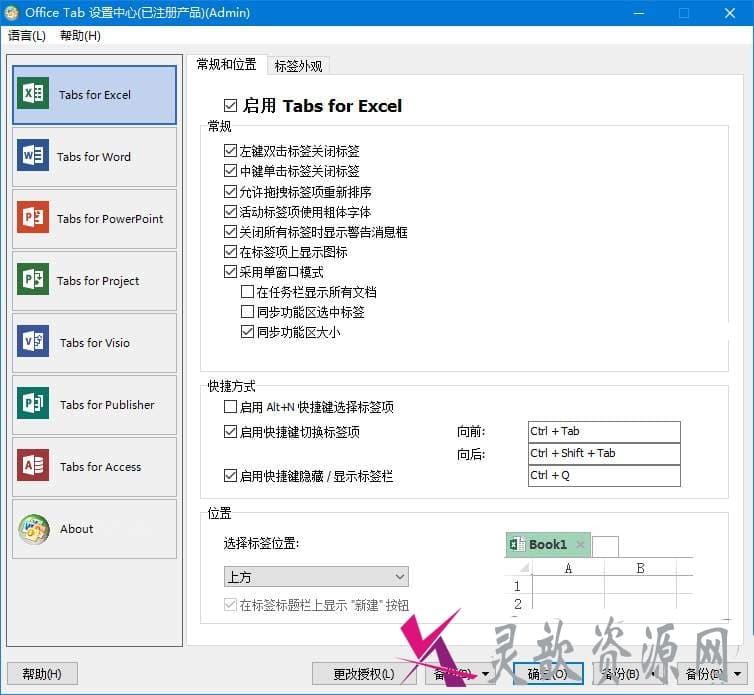Toggle 中键单击标签关闭标签 option
754x695 pixels.
tap(230, 171)
